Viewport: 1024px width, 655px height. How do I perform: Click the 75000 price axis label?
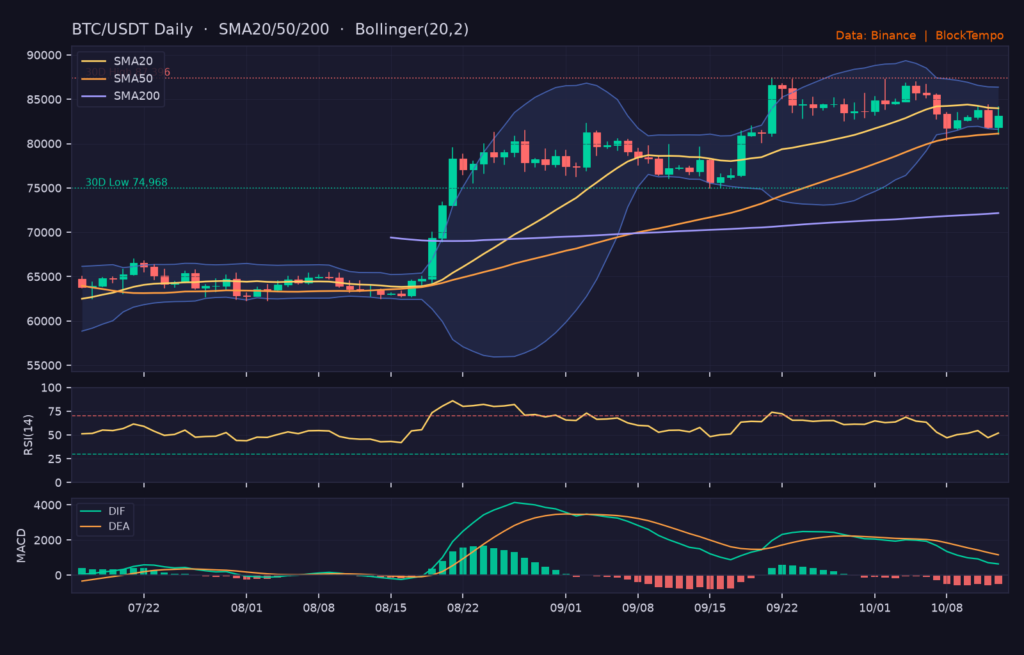[x=44, y=188]
